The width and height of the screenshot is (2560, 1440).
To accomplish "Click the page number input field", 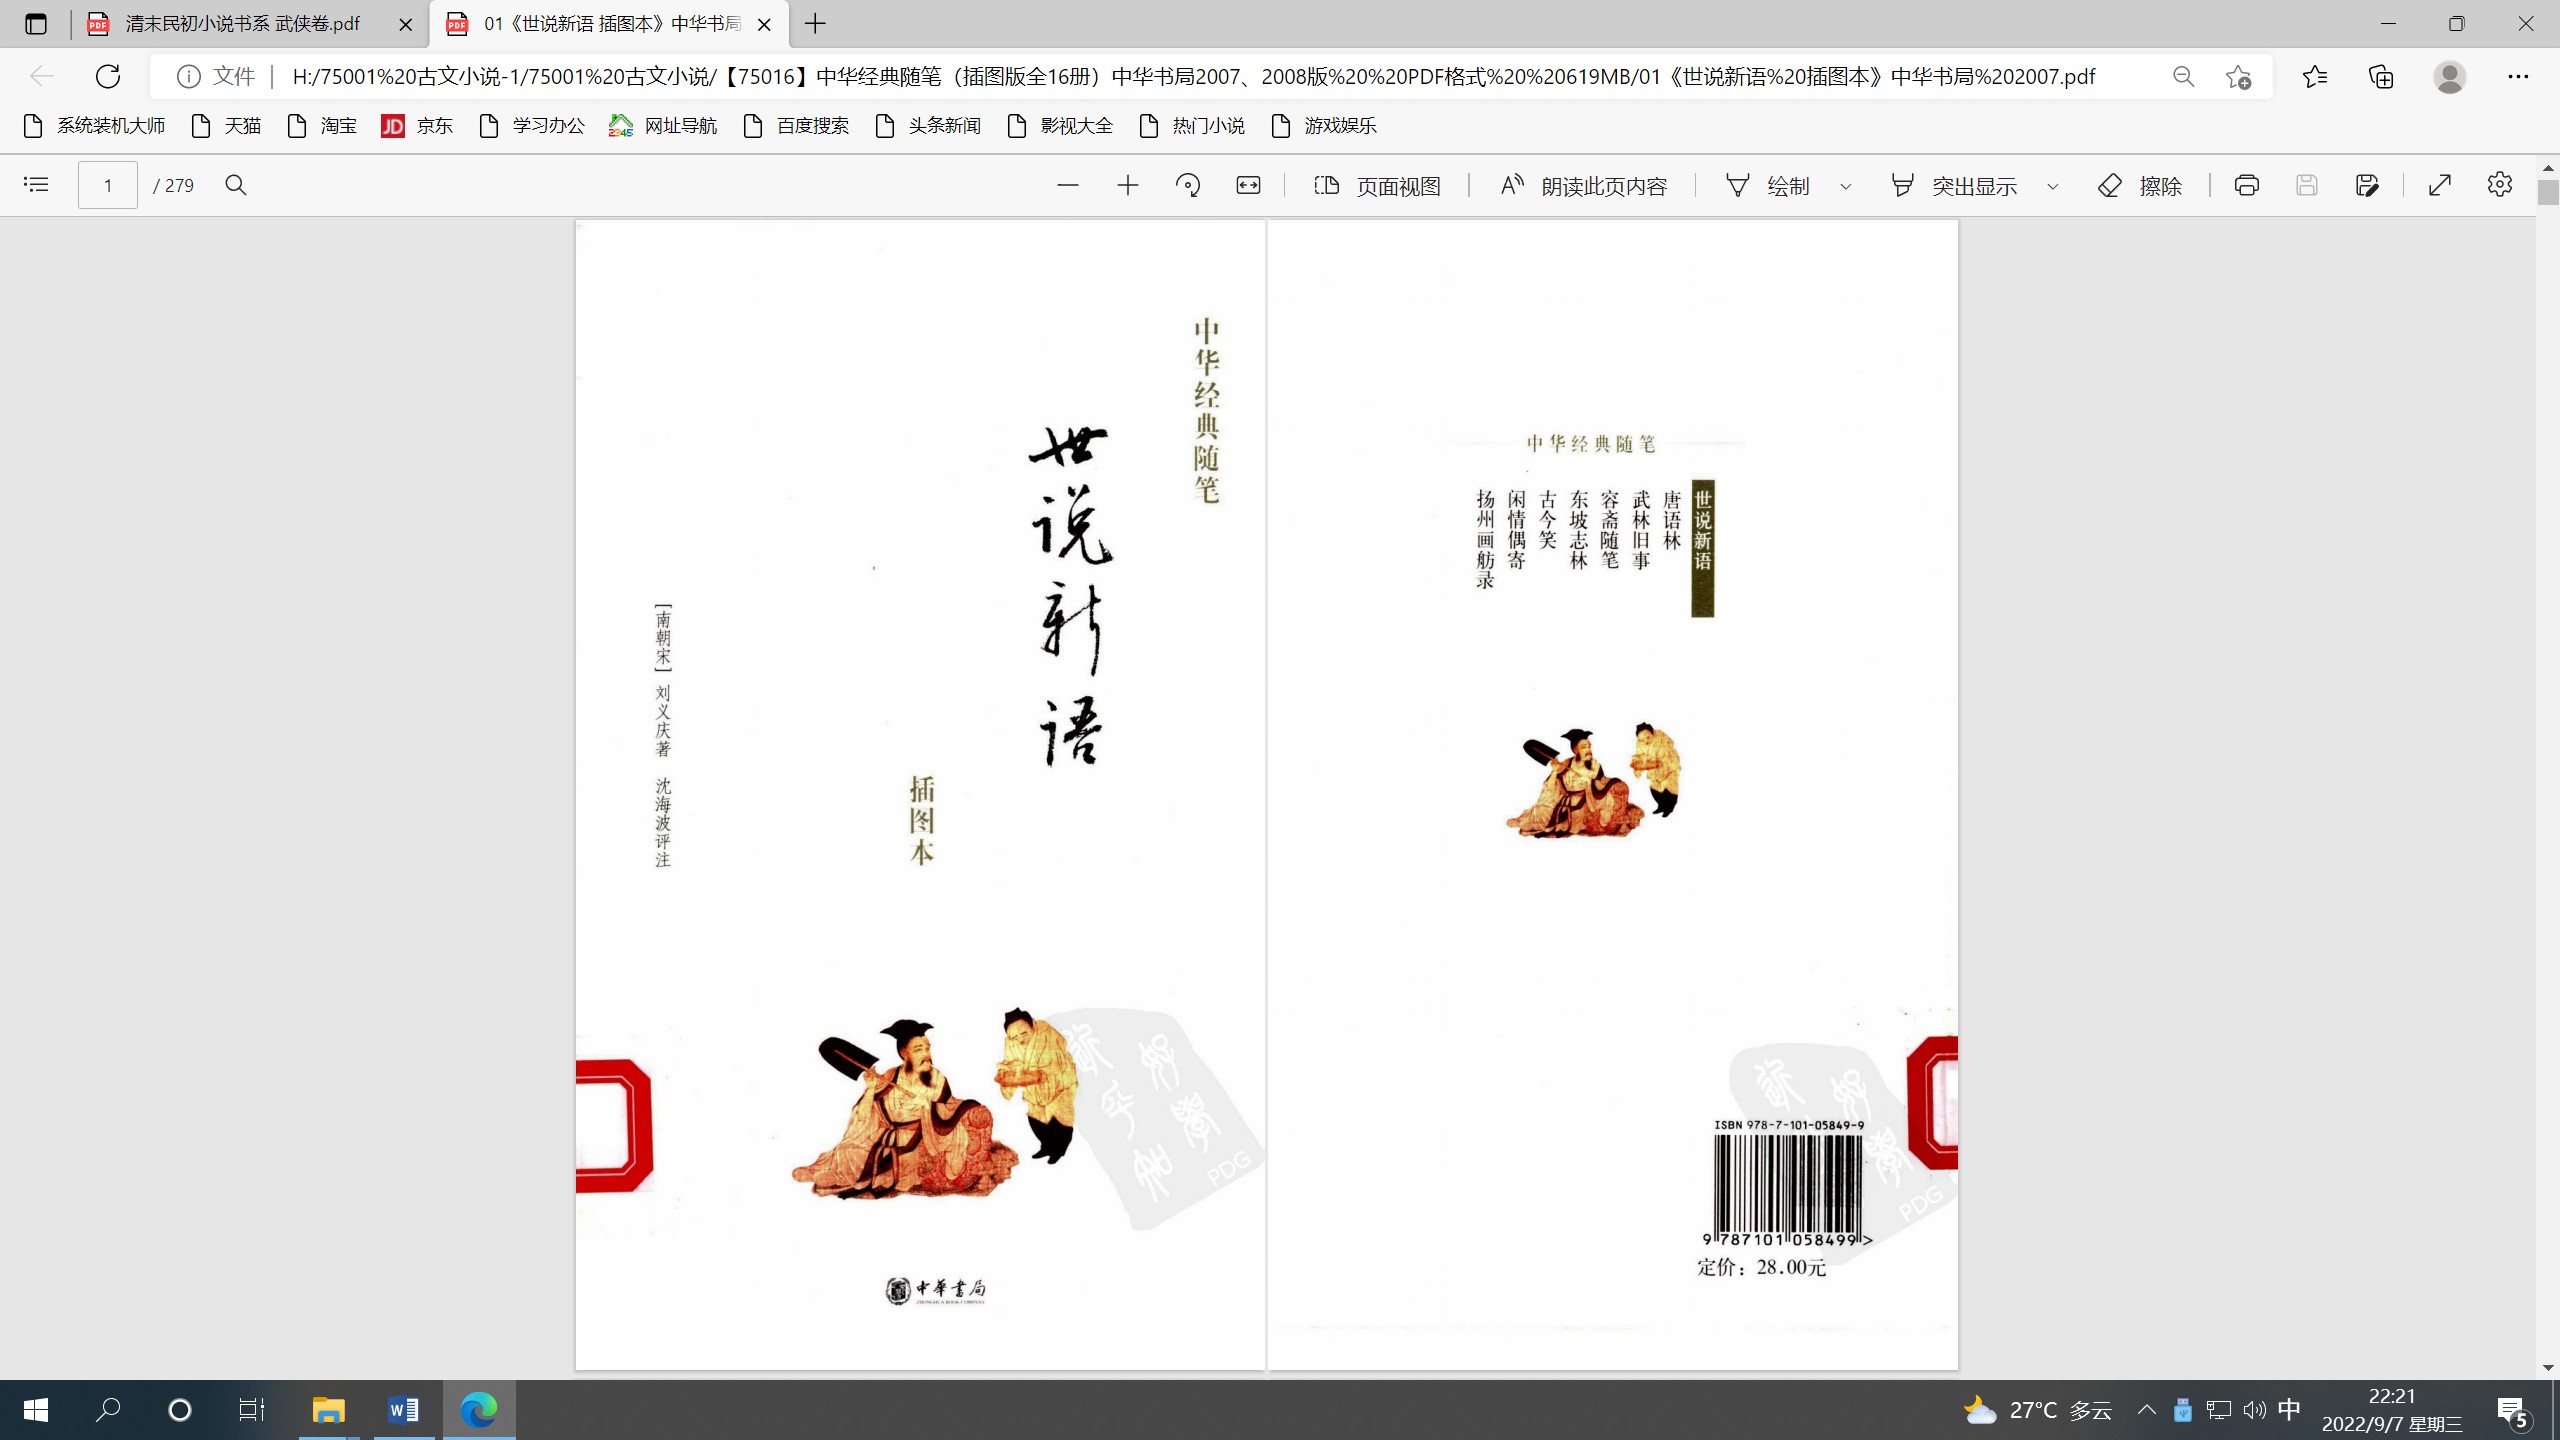I will (108, 185).
